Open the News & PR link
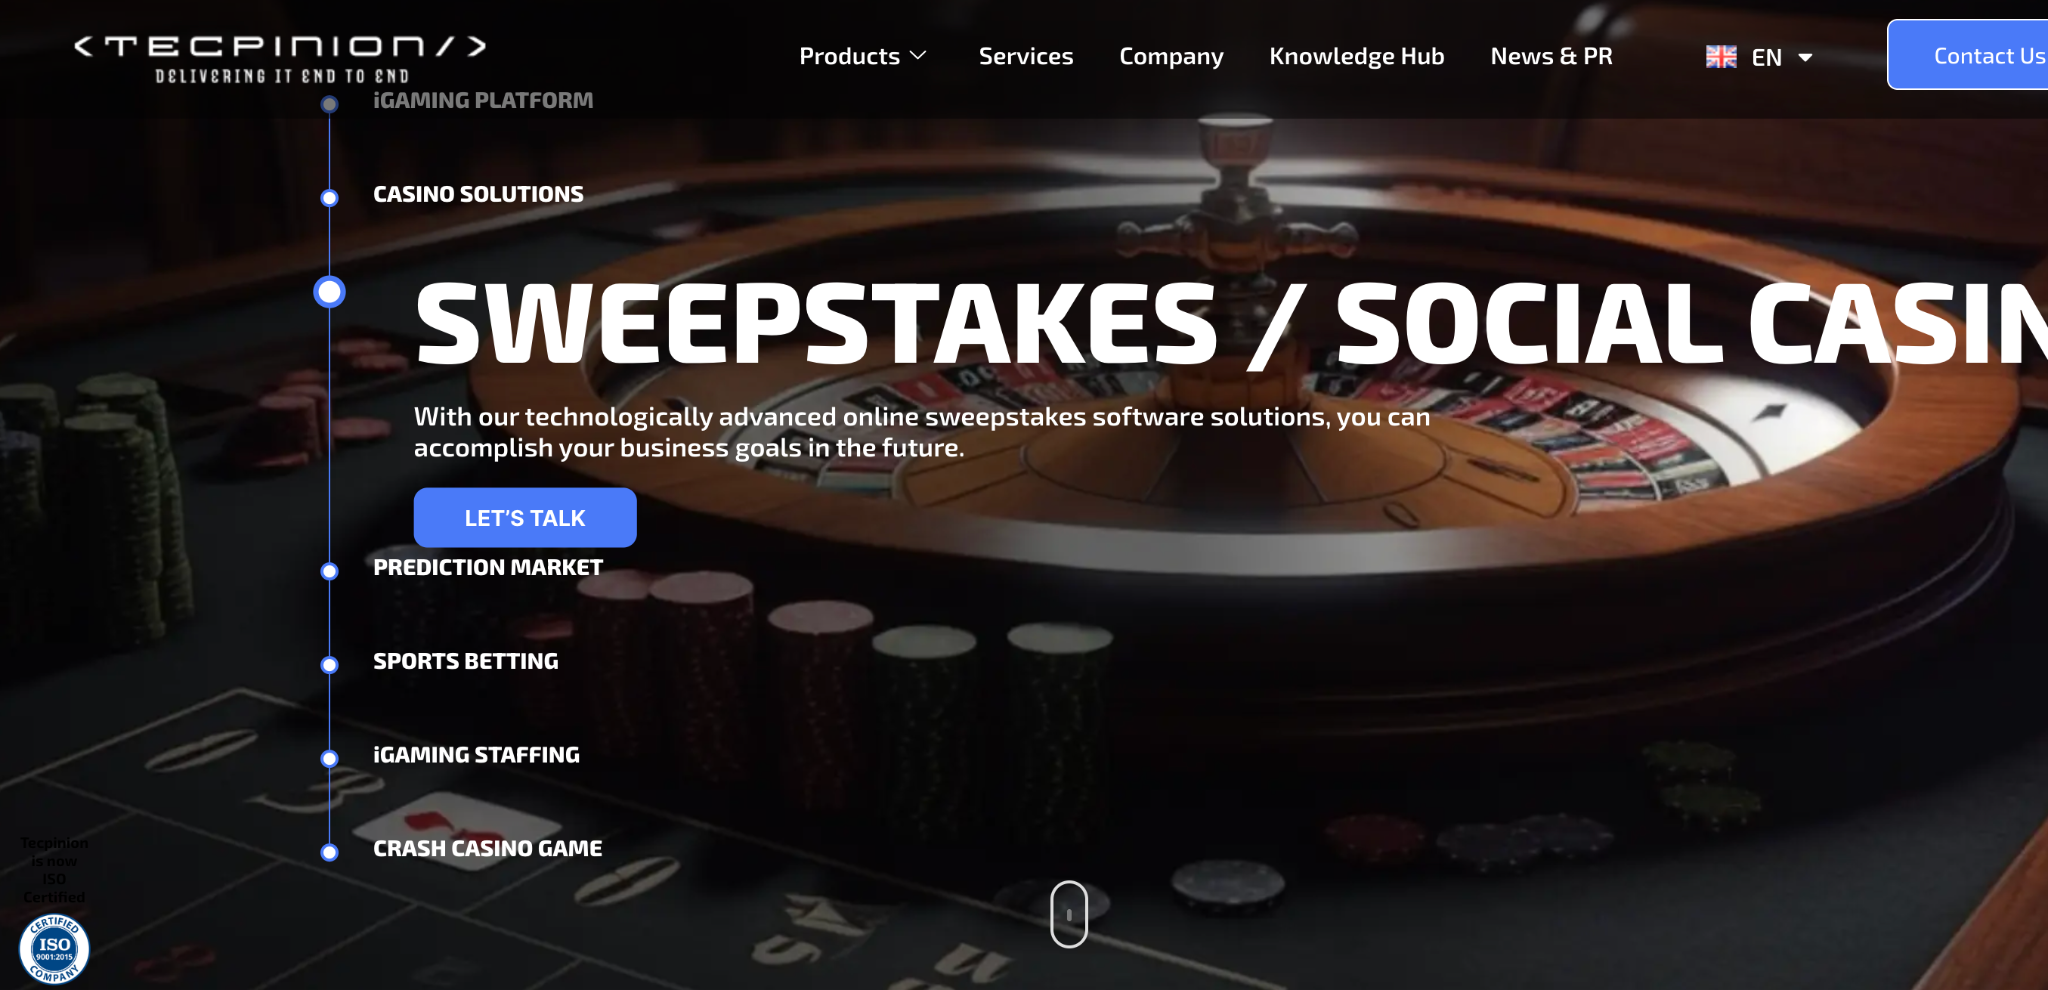This screenshot has width=2048, height=990. point(1551,56)
